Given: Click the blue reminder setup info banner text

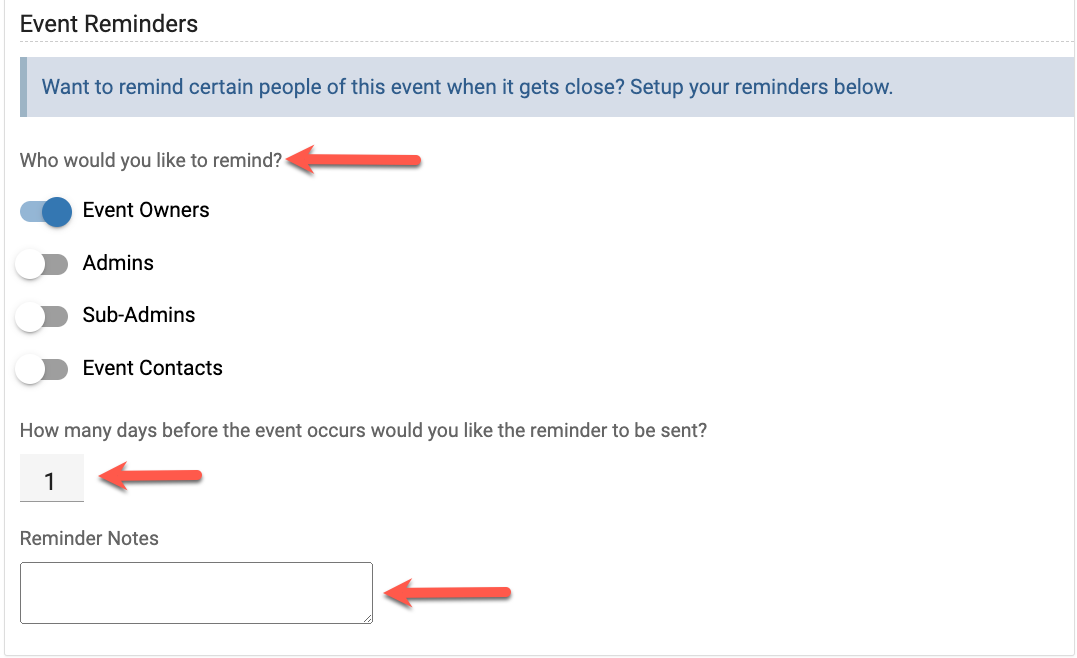Looking at the screenshot, I should pyautogui.click(x=467, y=87).
